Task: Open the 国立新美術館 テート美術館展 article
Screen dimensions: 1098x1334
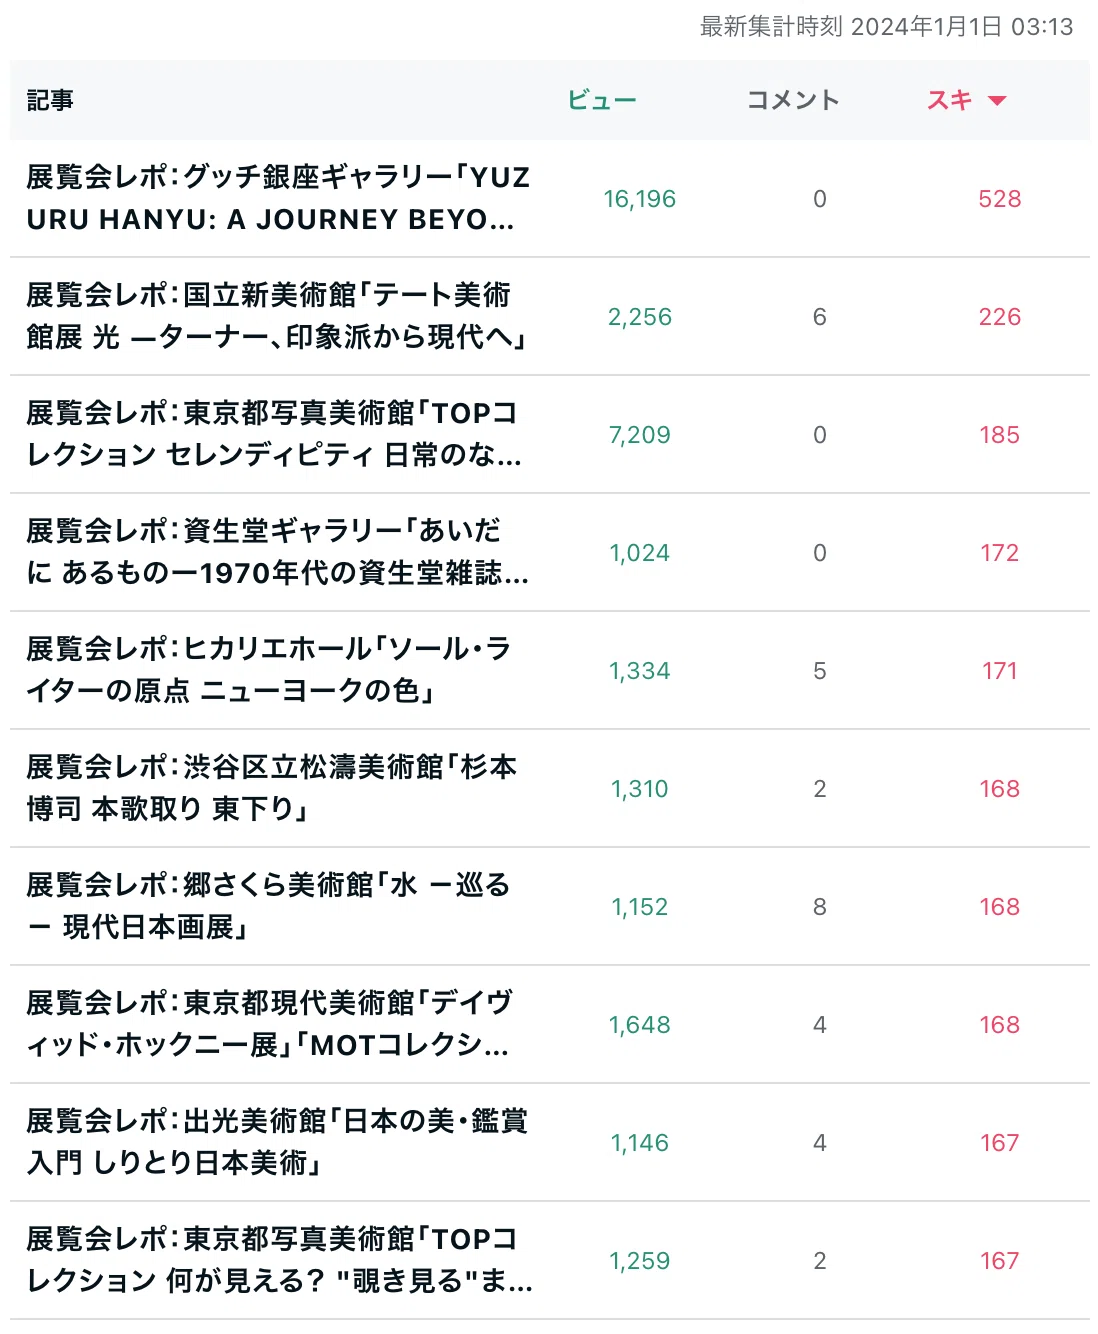Action: tap(277, 316)
